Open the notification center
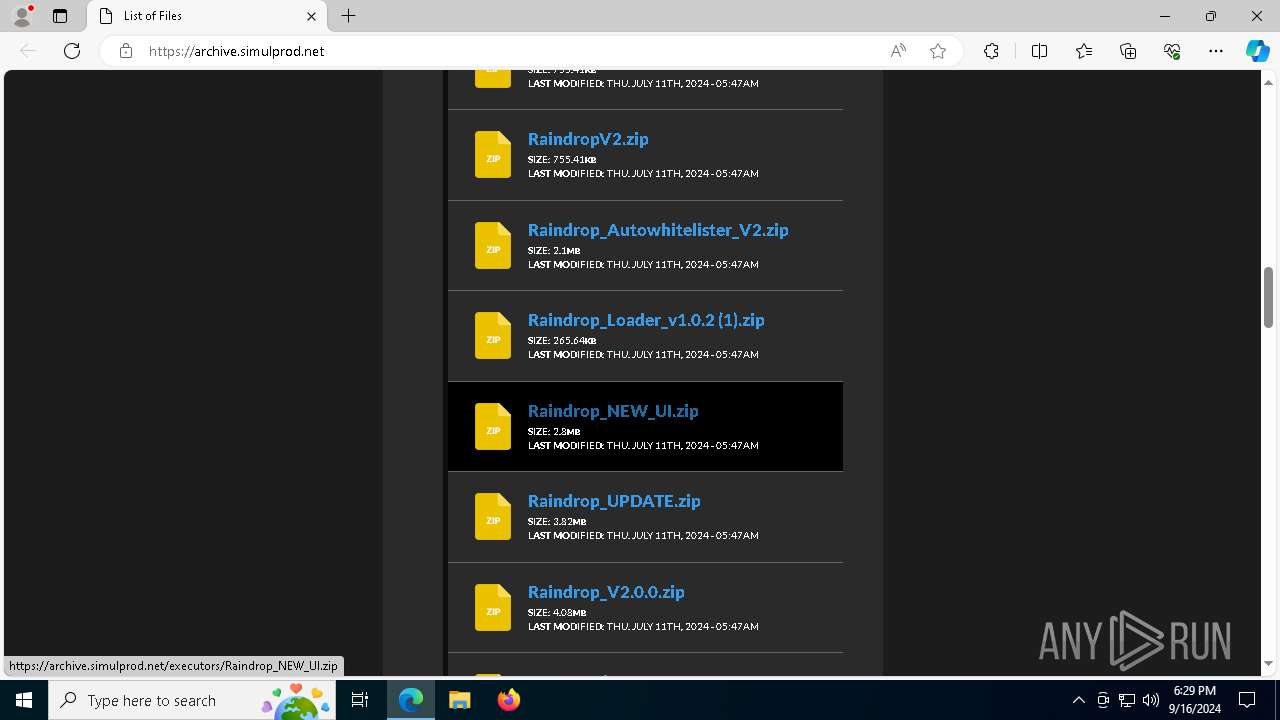1280x720 pixels. coord(1247,700)
